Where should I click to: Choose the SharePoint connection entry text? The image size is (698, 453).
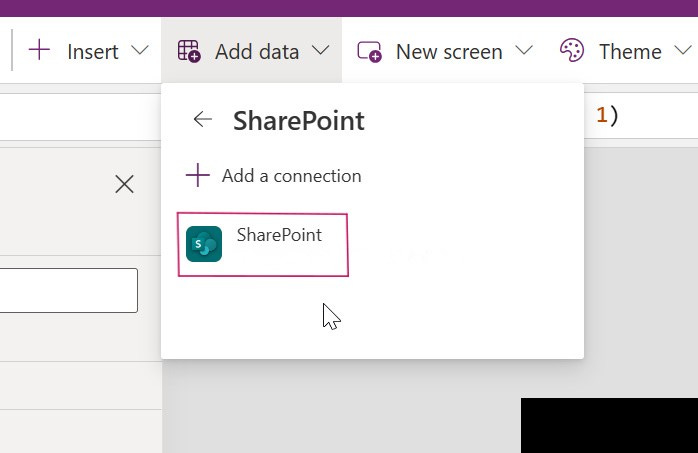[x=279, y=235]
